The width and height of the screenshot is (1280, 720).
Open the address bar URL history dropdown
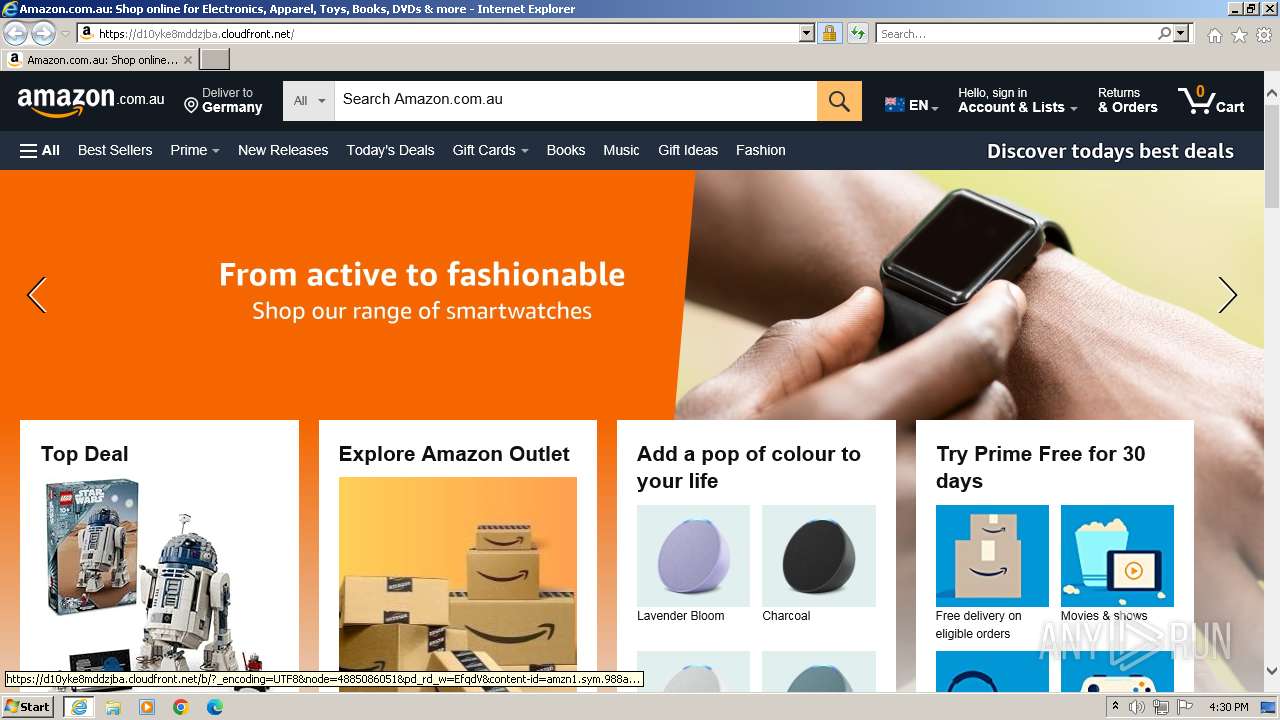point(807,33)
